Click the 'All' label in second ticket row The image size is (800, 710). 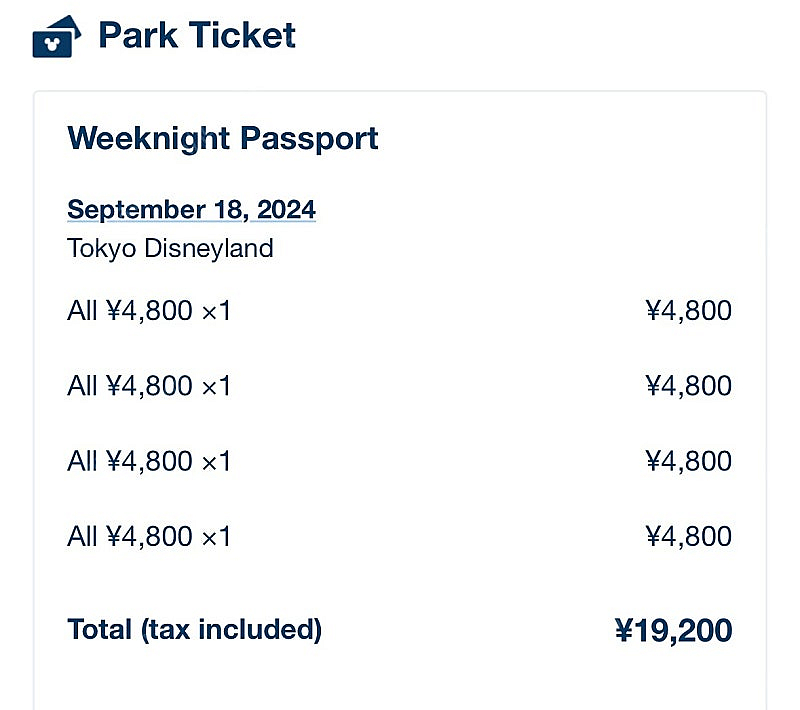tap(82, 386)
